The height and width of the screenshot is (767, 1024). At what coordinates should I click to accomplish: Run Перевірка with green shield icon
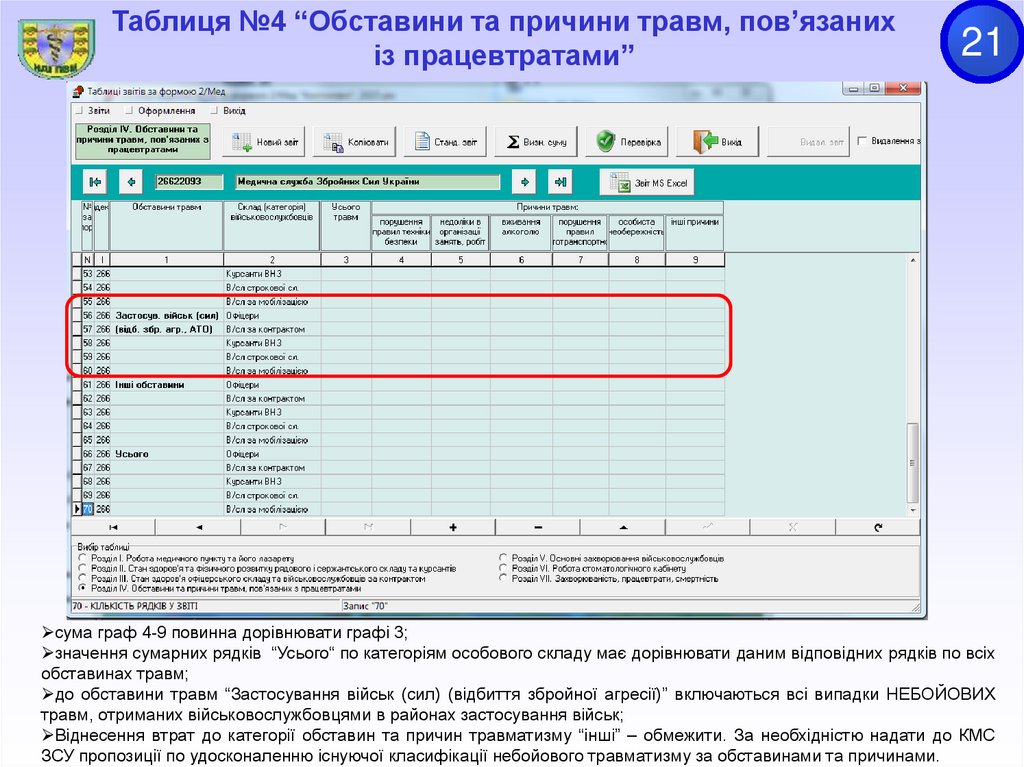(x=627, y=142)
